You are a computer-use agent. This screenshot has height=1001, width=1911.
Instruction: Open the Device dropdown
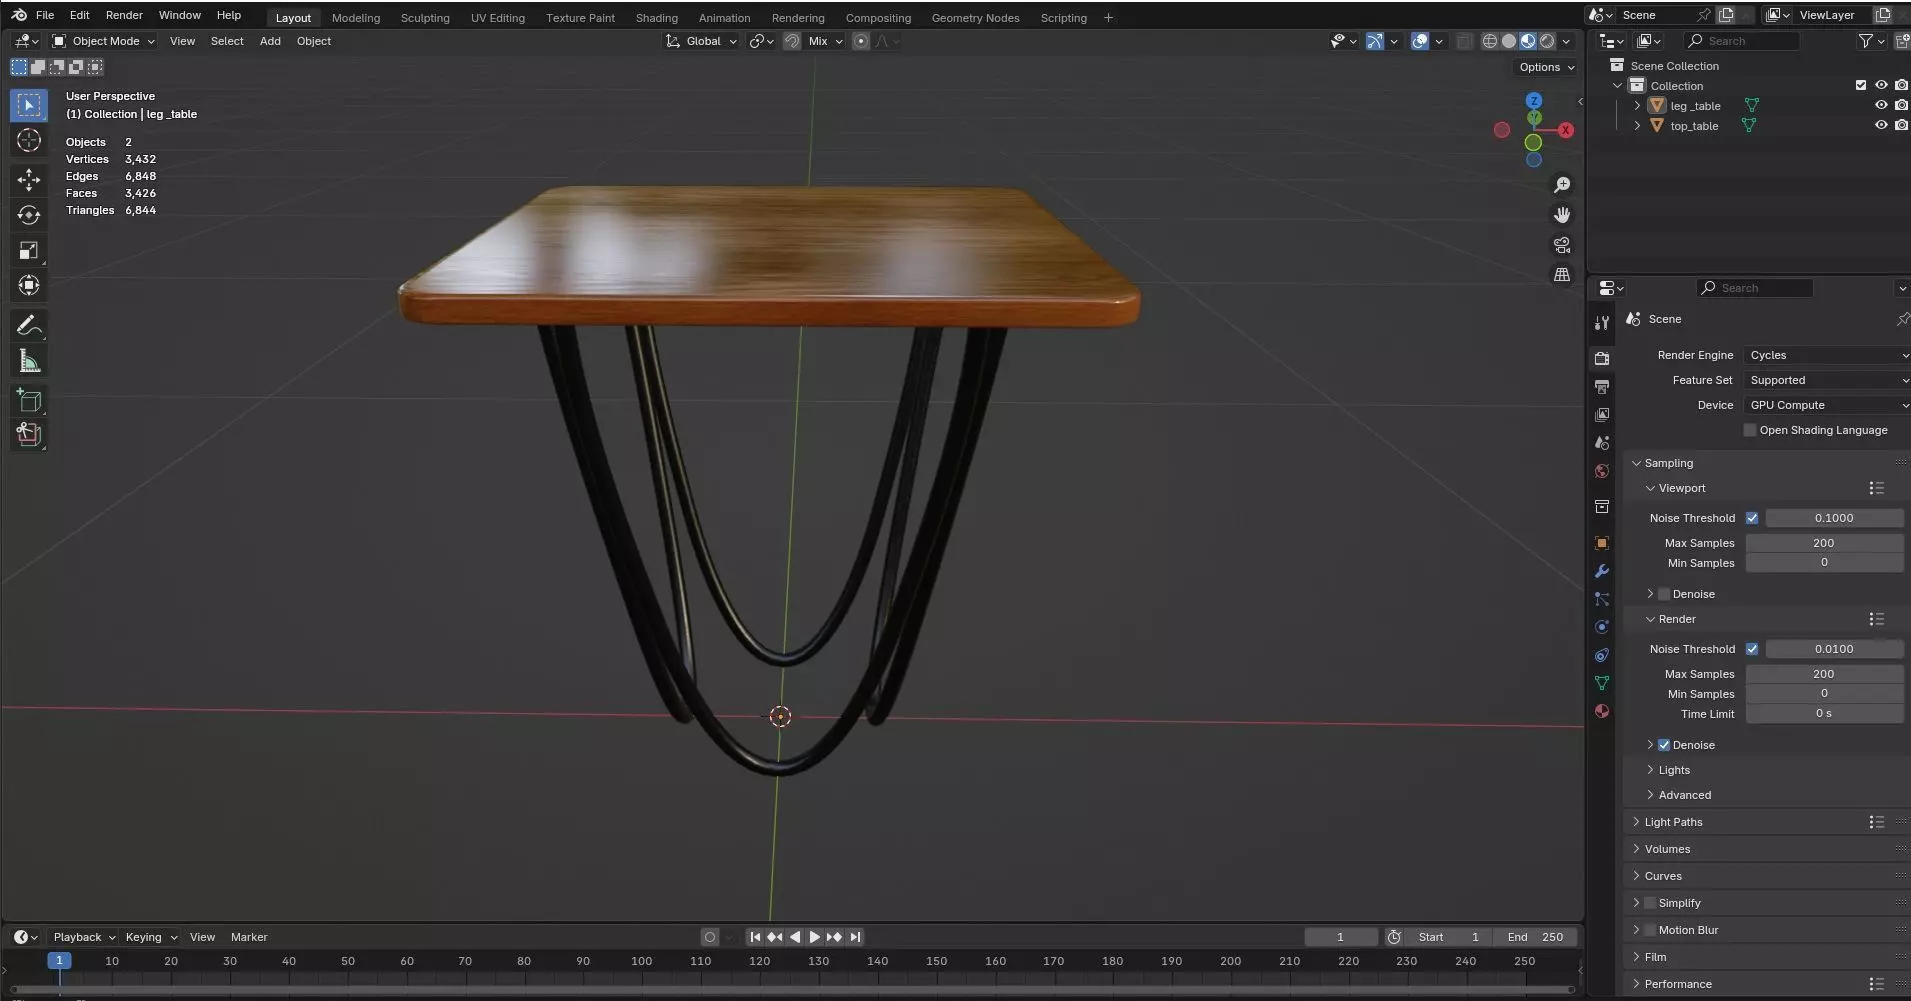click(1826, 405)
